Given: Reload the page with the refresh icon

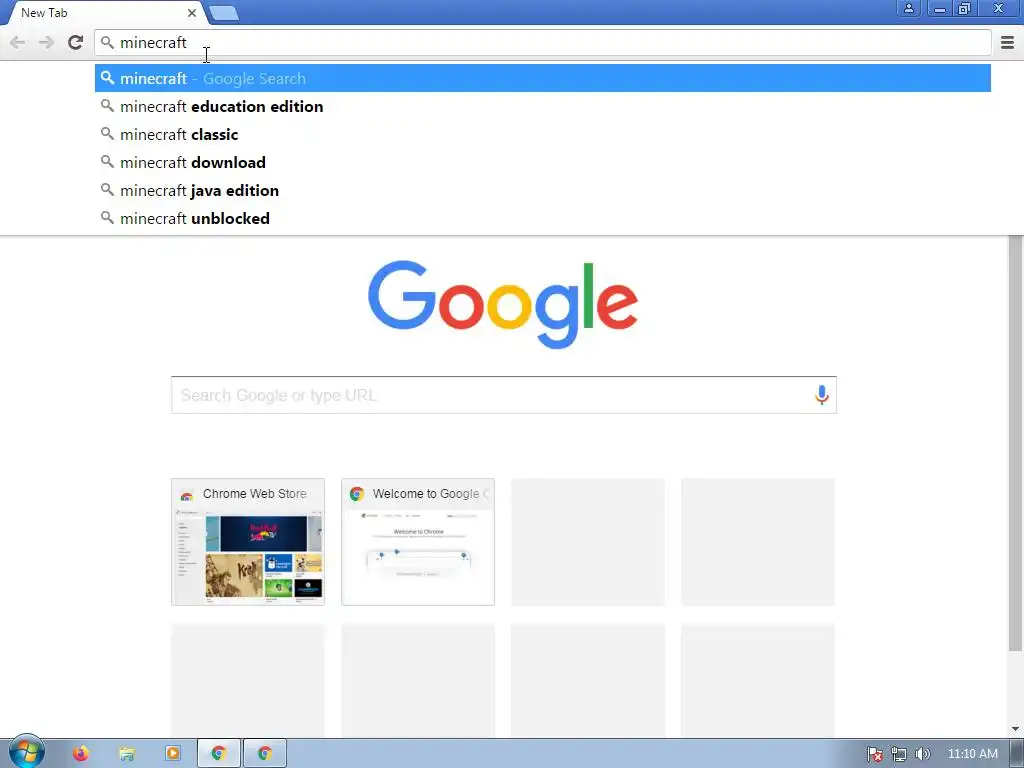Looking at the screenshot, I should [75, 42].
